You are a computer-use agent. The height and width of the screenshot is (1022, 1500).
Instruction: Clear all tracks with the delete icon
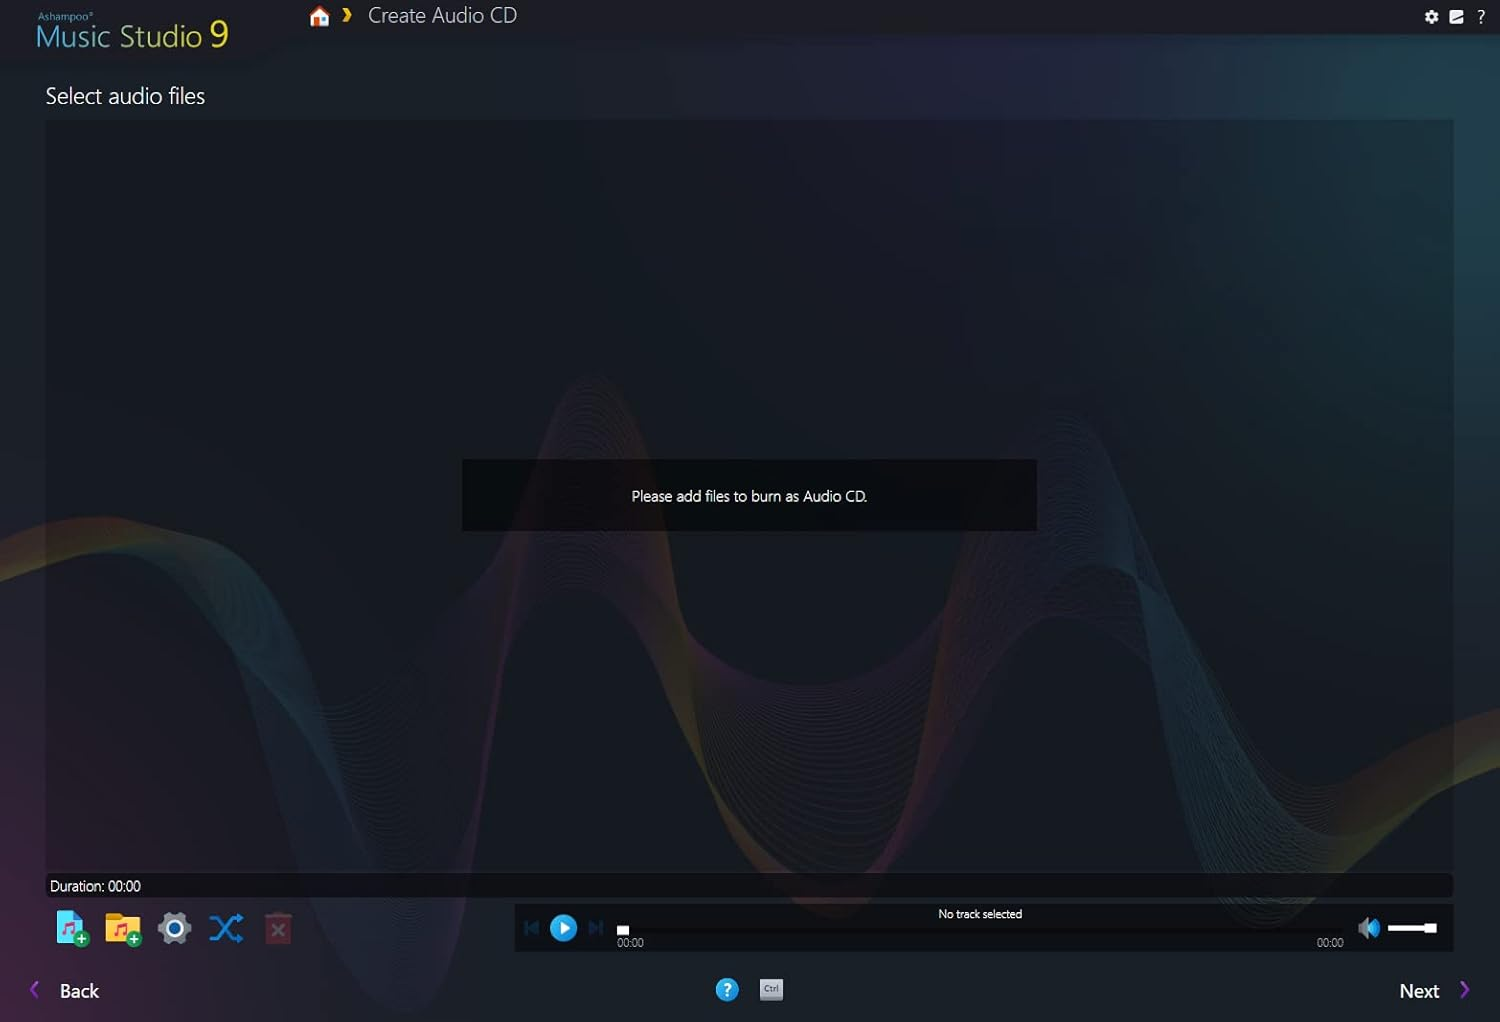(277, 927)
